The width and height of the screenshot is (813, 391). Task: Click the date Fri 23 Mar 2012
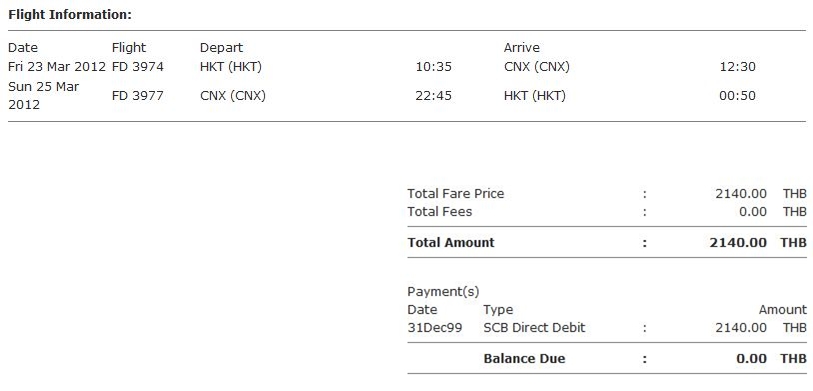[x=57, y=67]
